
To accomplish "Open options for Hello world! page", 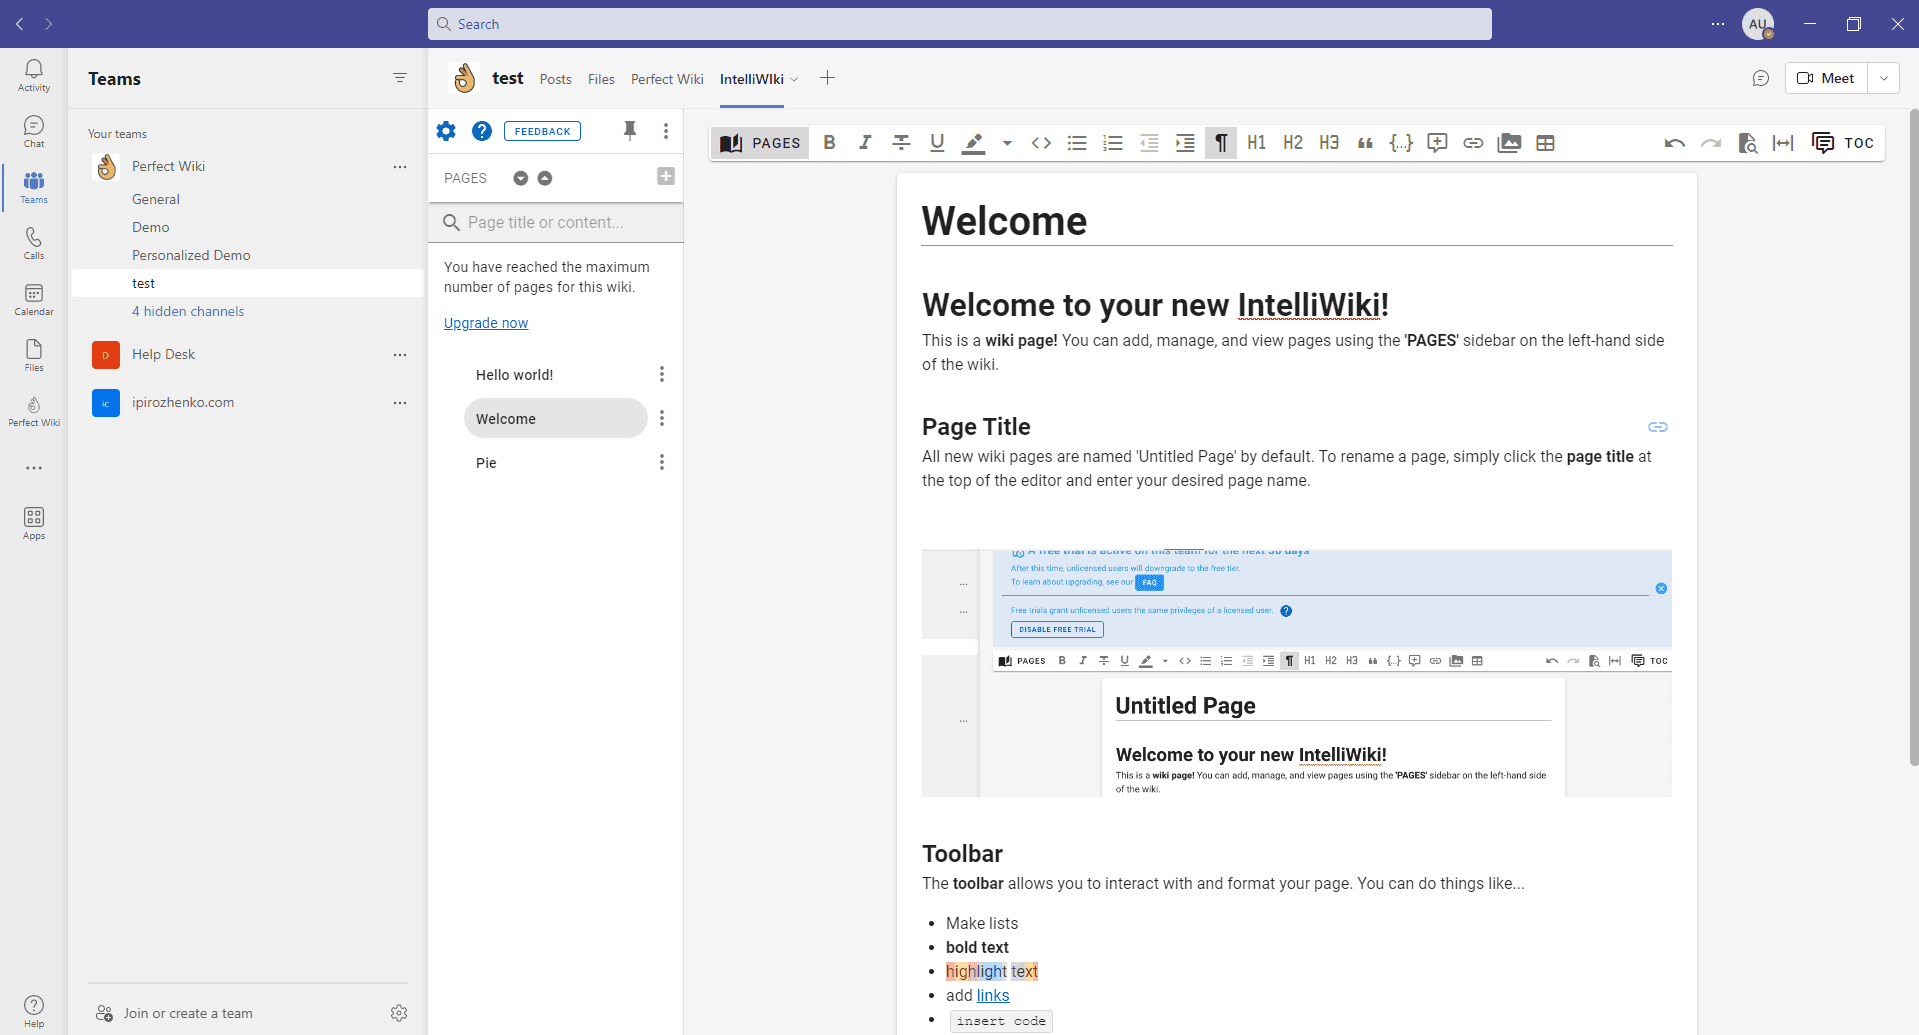I will coord(662,375).
